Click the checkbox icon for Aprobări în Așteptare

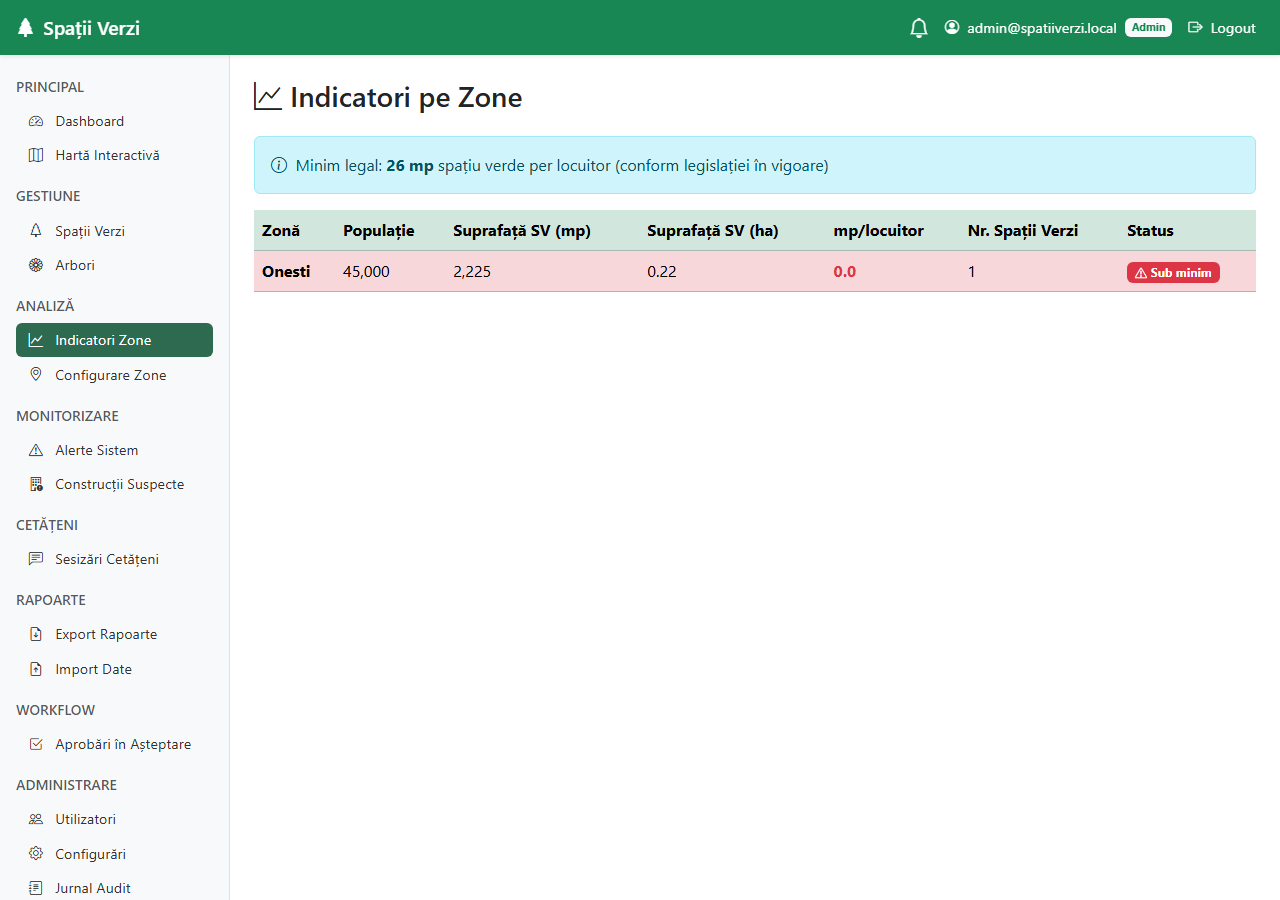point(36,744)
